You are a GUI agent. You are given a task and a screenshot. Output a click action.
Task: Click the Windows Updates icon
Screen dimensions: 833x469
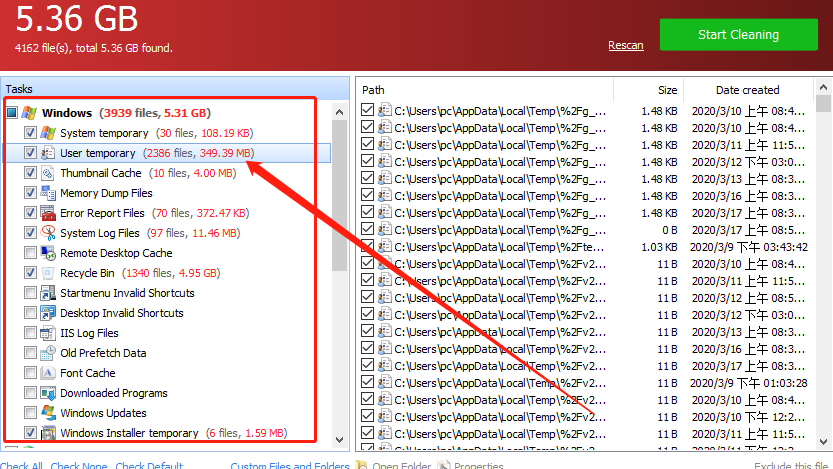tap(48, 413)
